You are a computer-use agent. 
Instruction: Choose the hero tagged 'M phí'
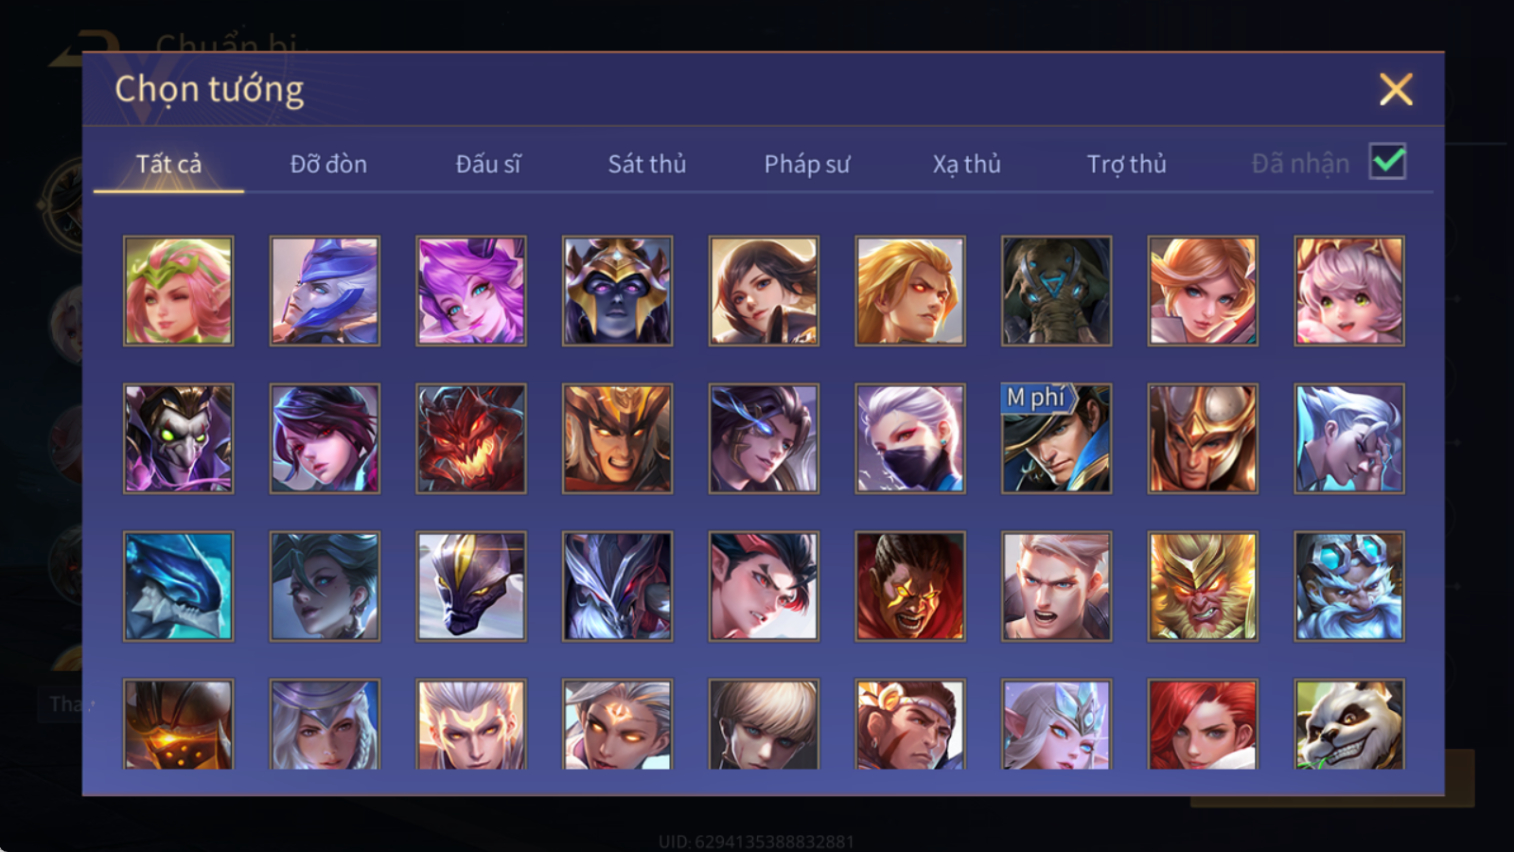[1056, 438]
